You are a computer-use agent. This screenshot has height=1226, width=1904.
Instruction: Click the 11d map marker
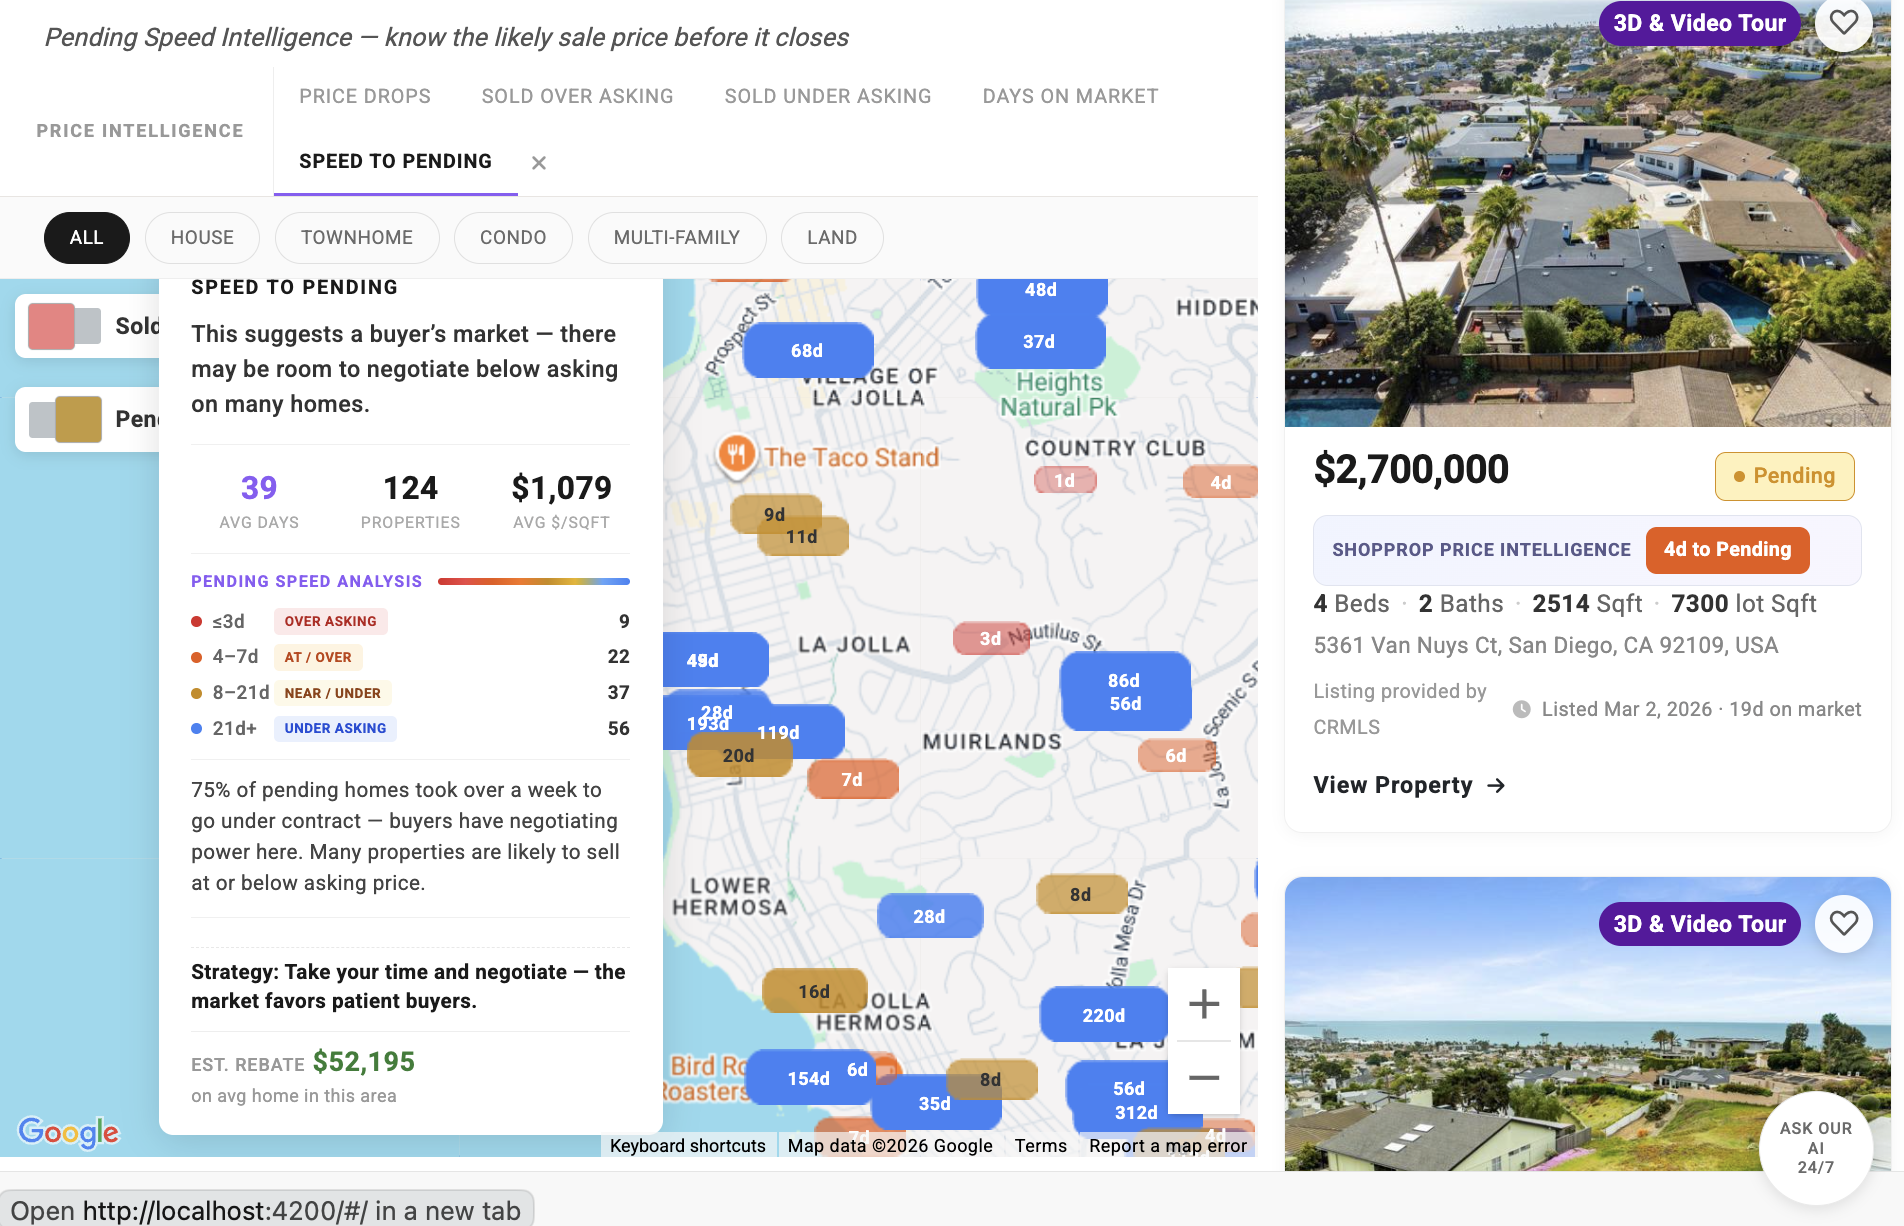click(x=803, y=537)
